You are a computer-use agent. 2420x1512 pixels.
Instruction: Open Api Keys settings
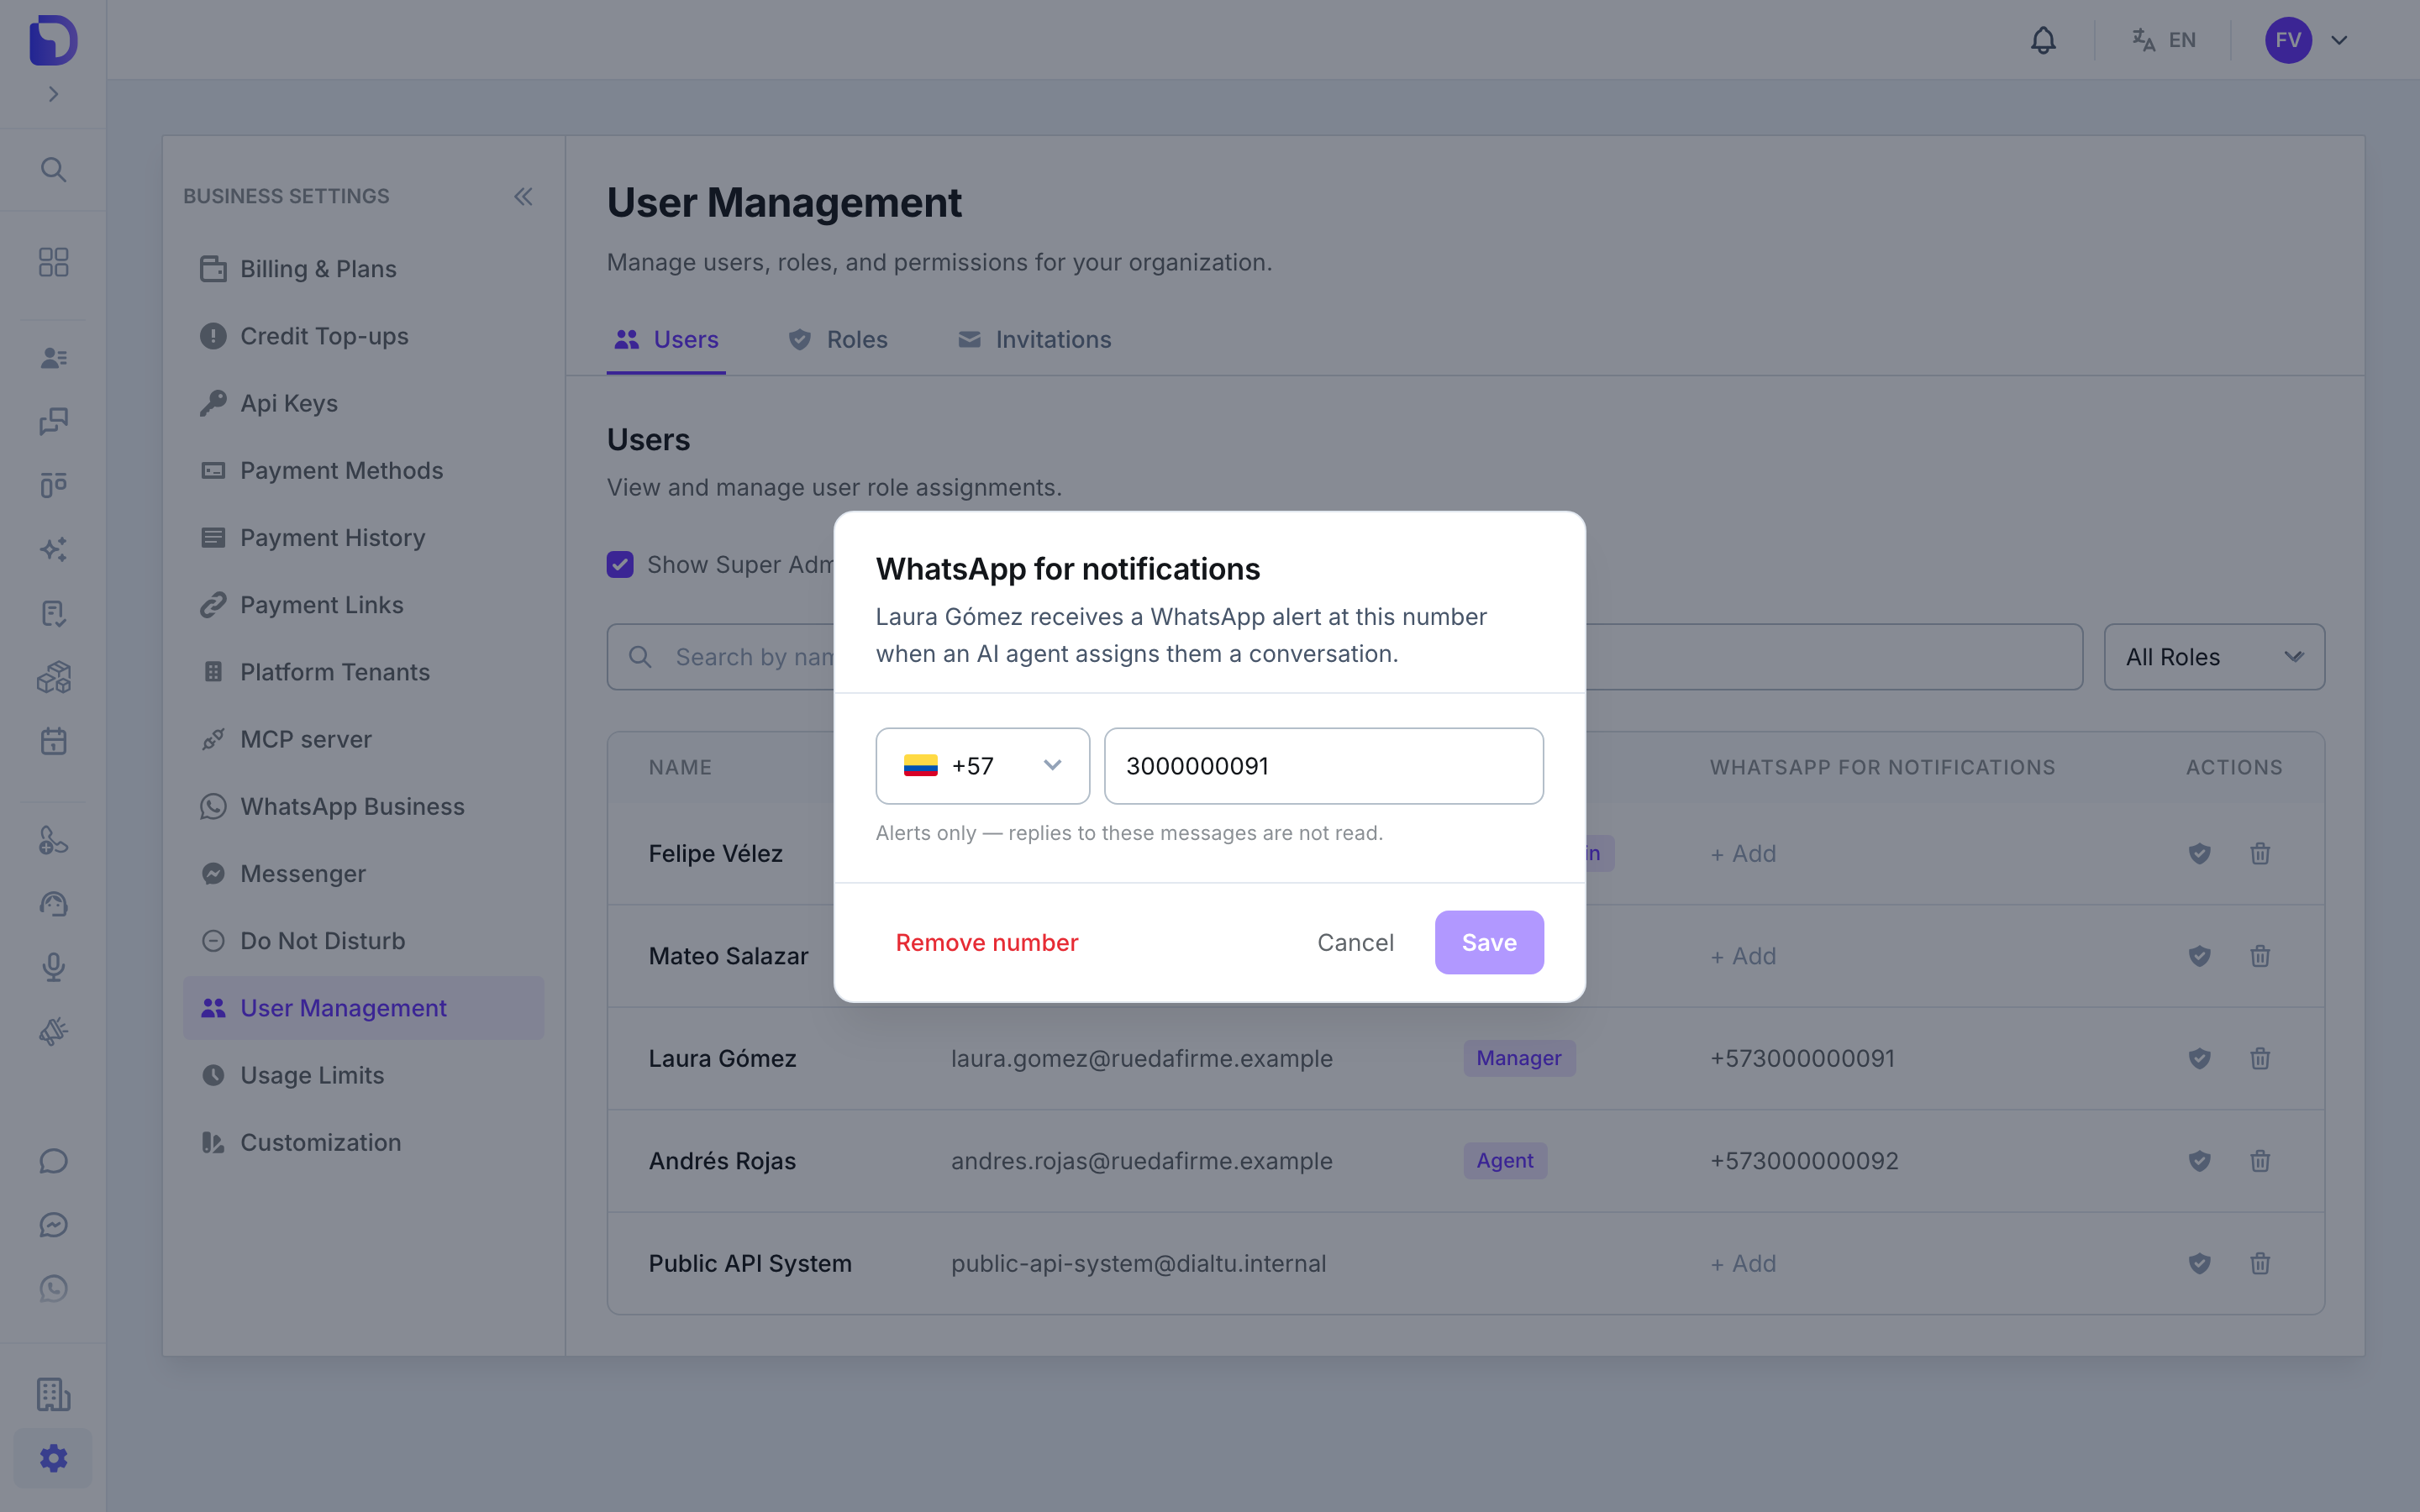(363, 403)
